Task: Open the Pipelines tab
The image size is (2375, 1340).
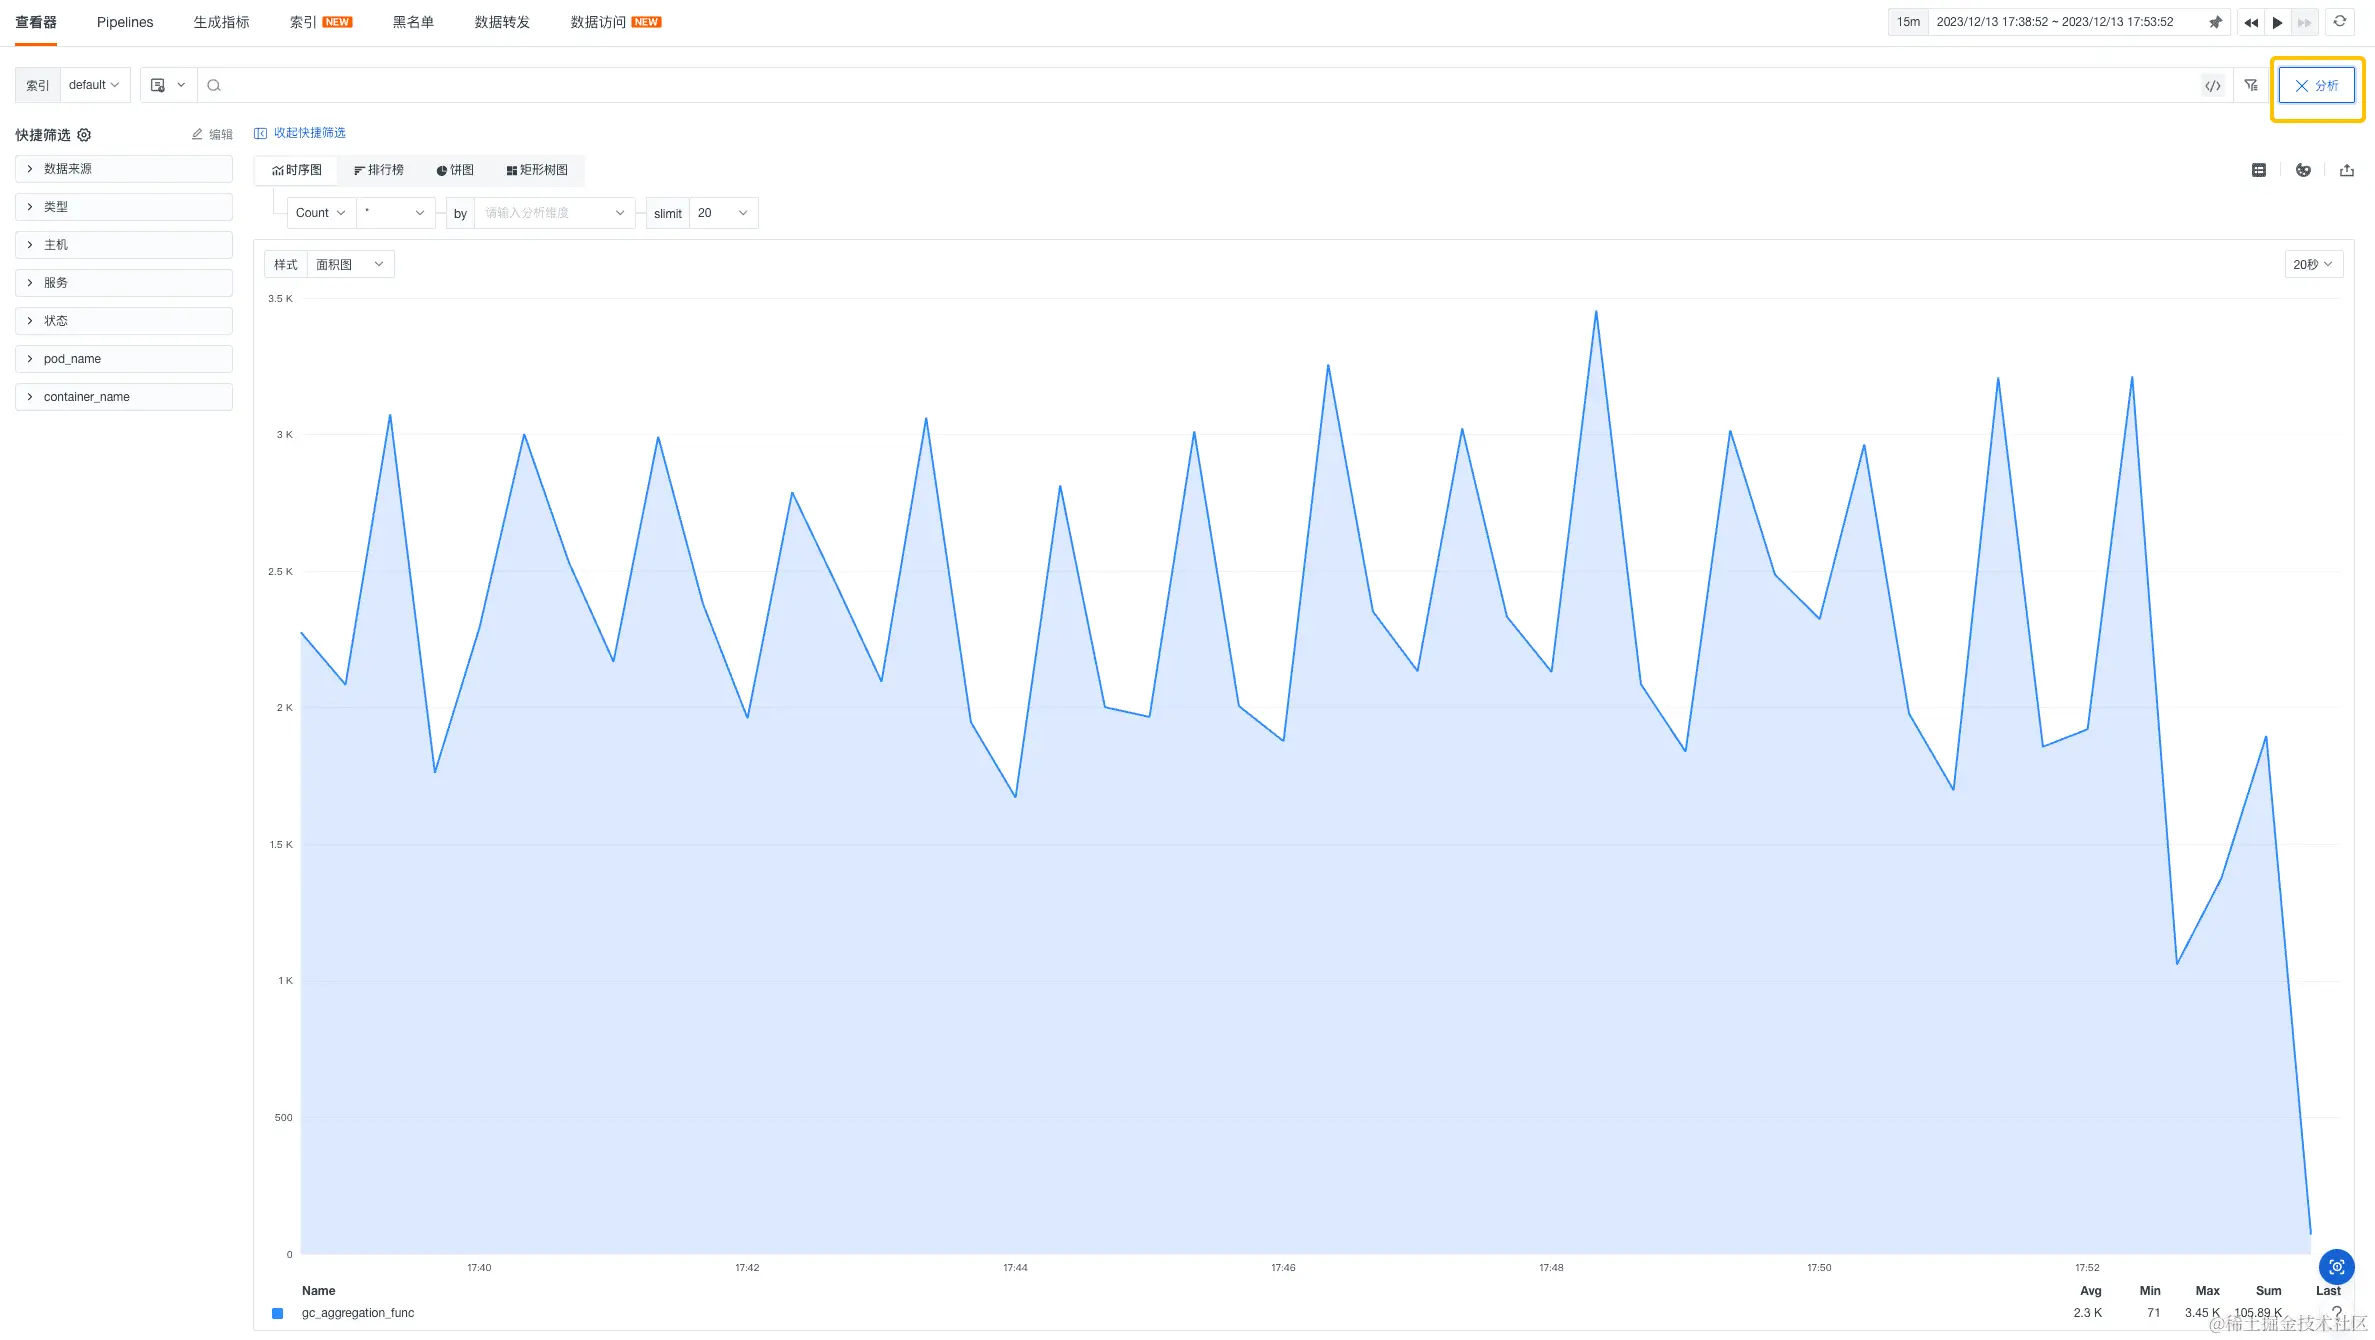Action: click(125, 22)
